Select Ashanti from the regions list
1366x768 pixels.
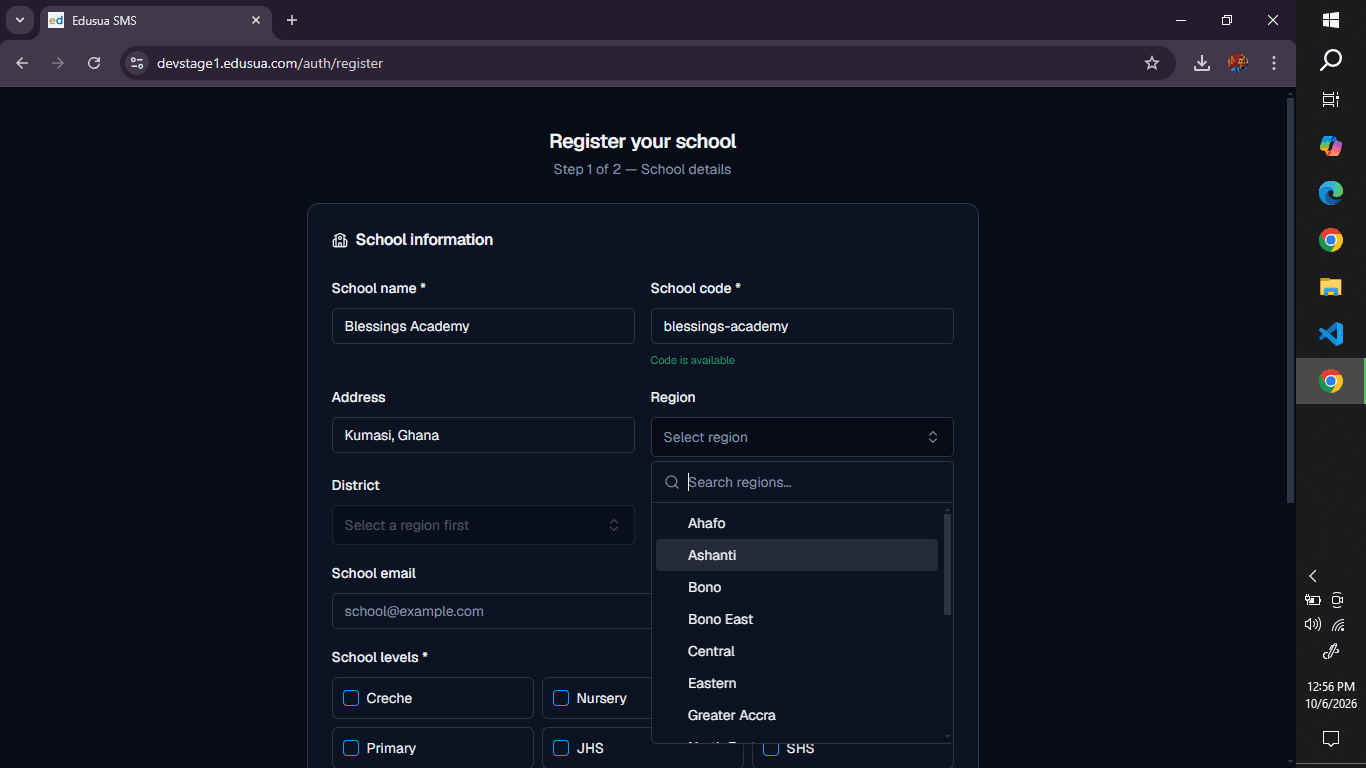[797, 555]
